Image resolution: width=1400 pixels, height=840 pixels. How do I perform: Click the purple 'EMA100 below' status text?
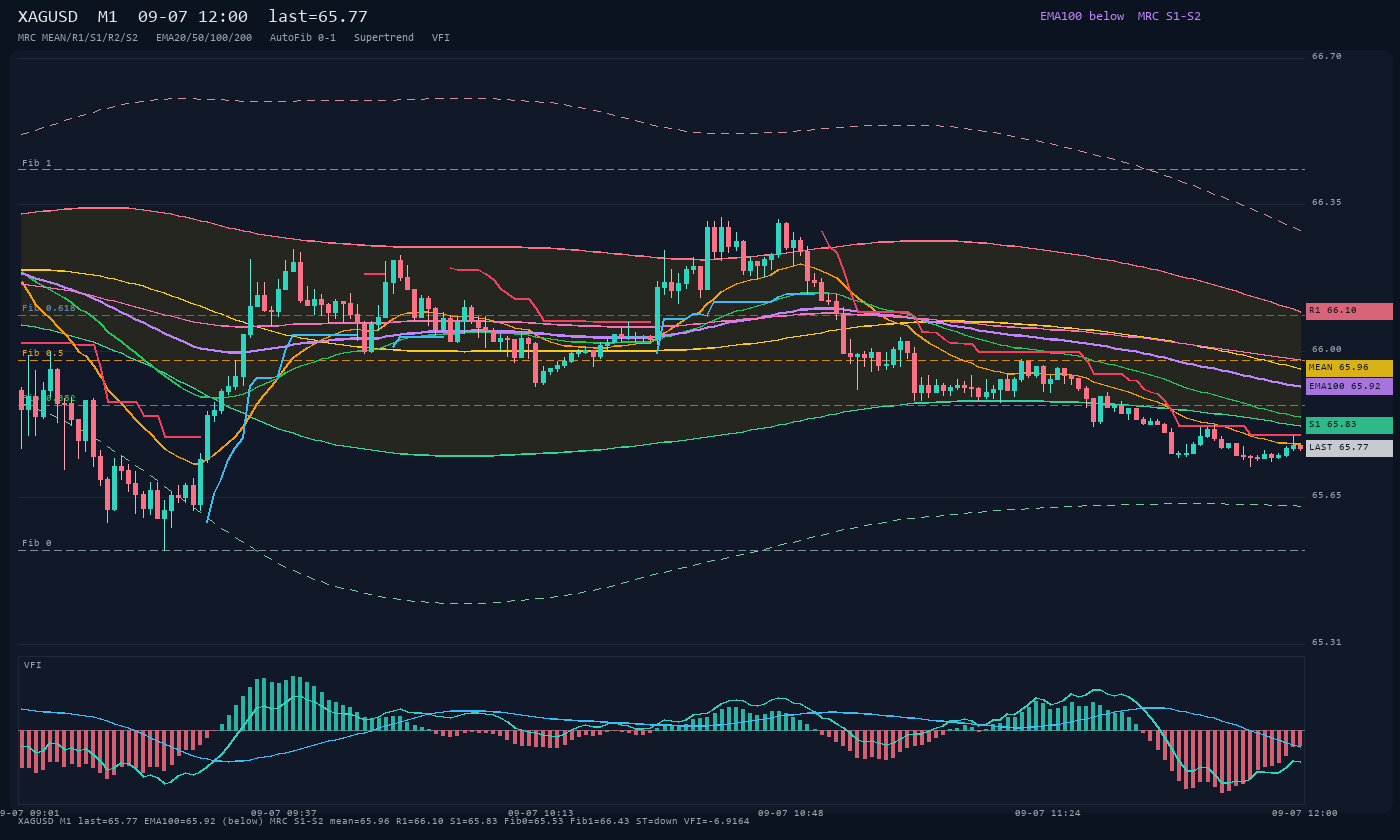click(x=1082, y=16)
